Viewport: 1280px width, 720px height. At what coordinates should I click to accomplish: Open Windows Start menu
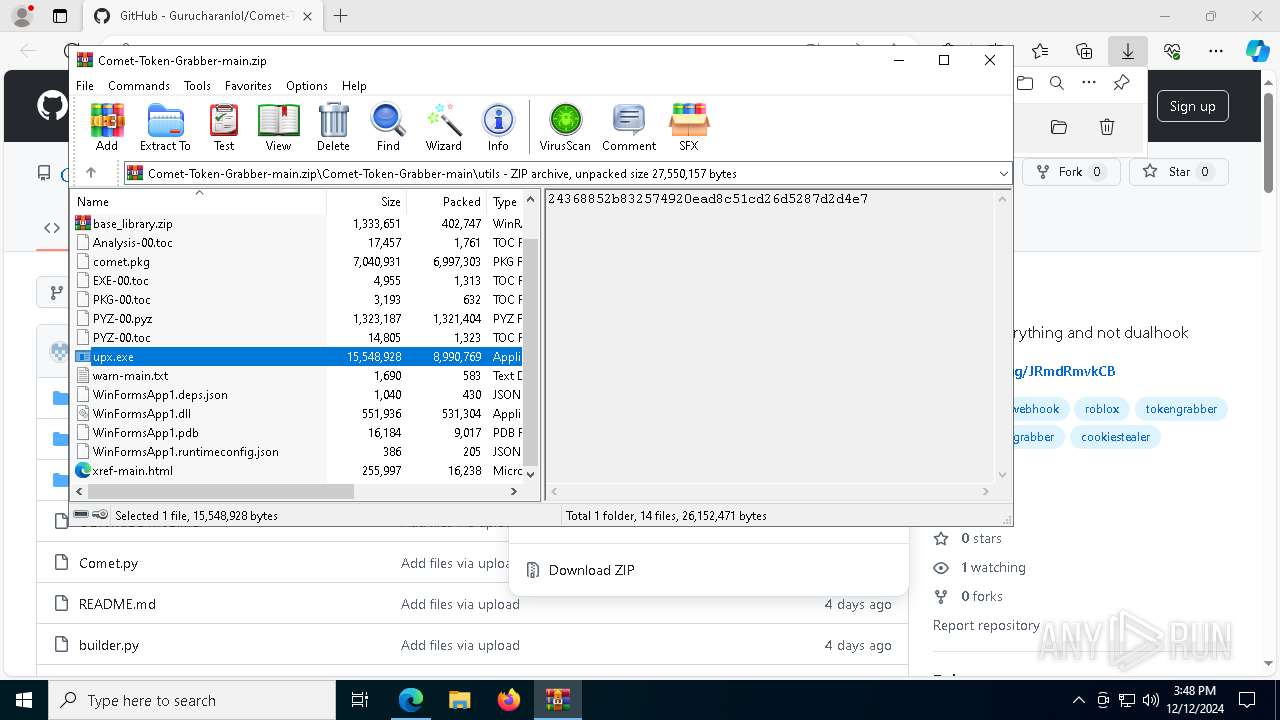pos(24,700)
